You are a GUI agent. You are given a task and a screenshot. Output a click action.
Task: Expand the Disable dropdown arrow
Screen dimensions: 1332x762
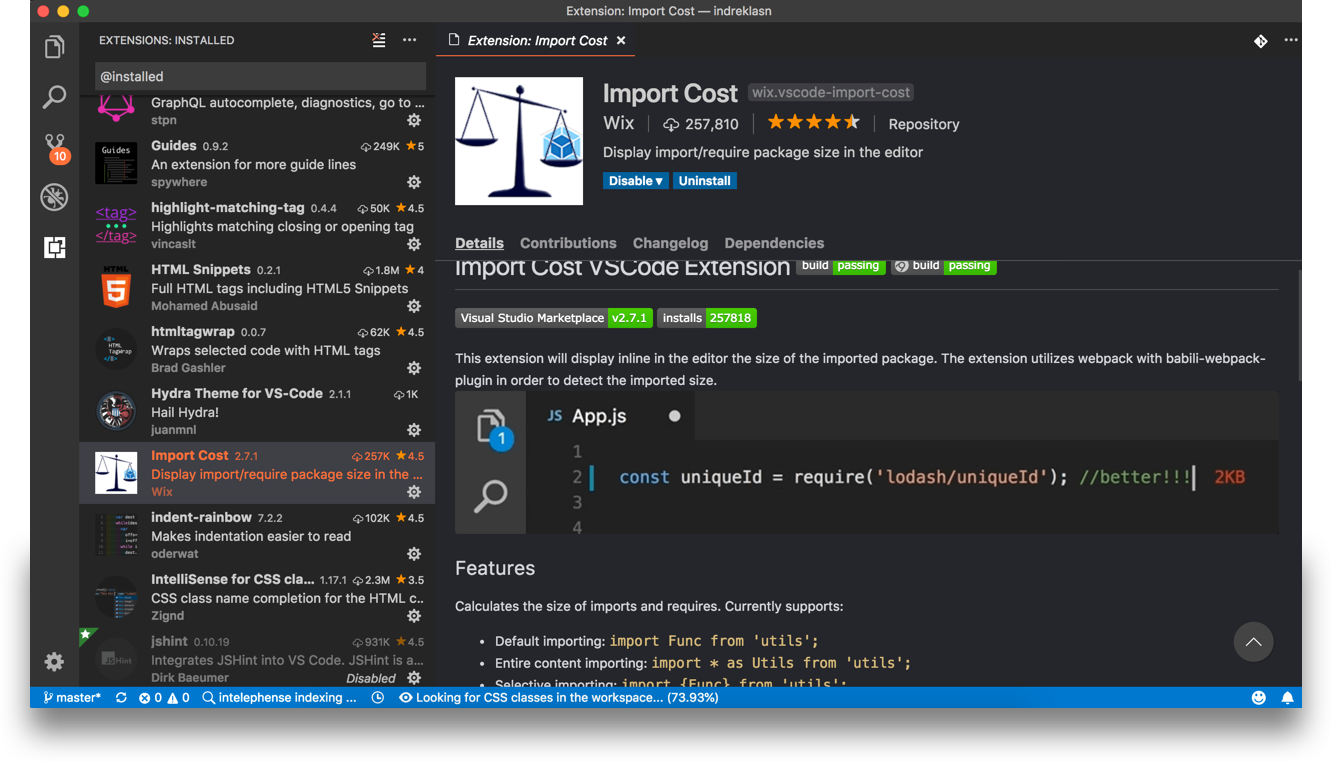pyautogui.click(x=658, y=180)
